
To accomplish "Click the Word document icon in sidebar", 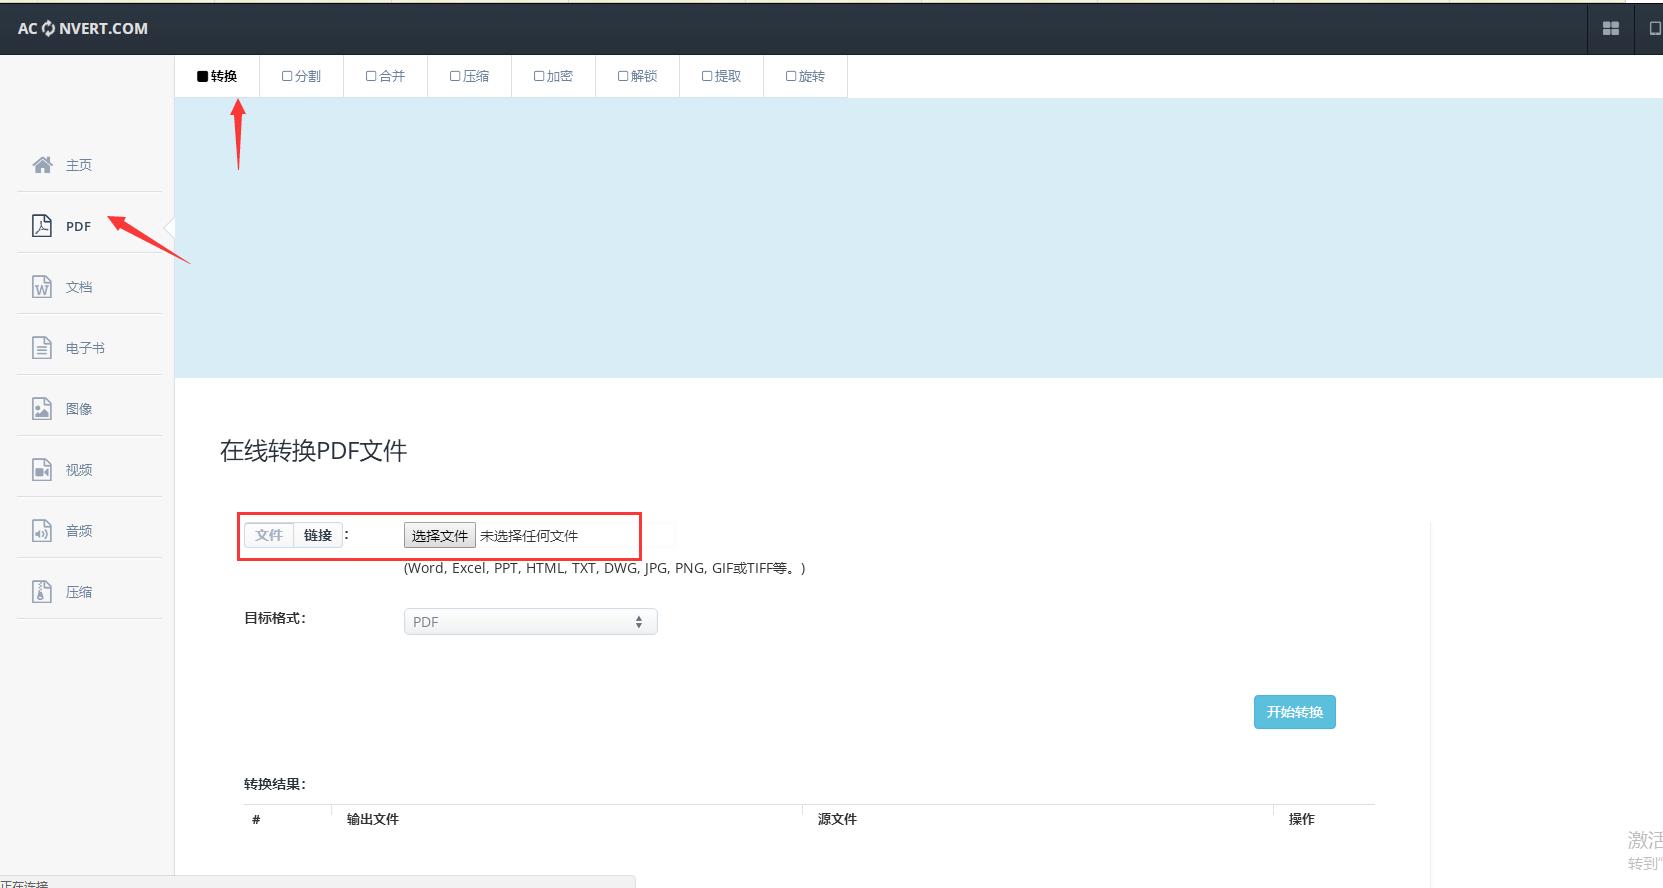I will pyautogui.click(x=42, y=287).
